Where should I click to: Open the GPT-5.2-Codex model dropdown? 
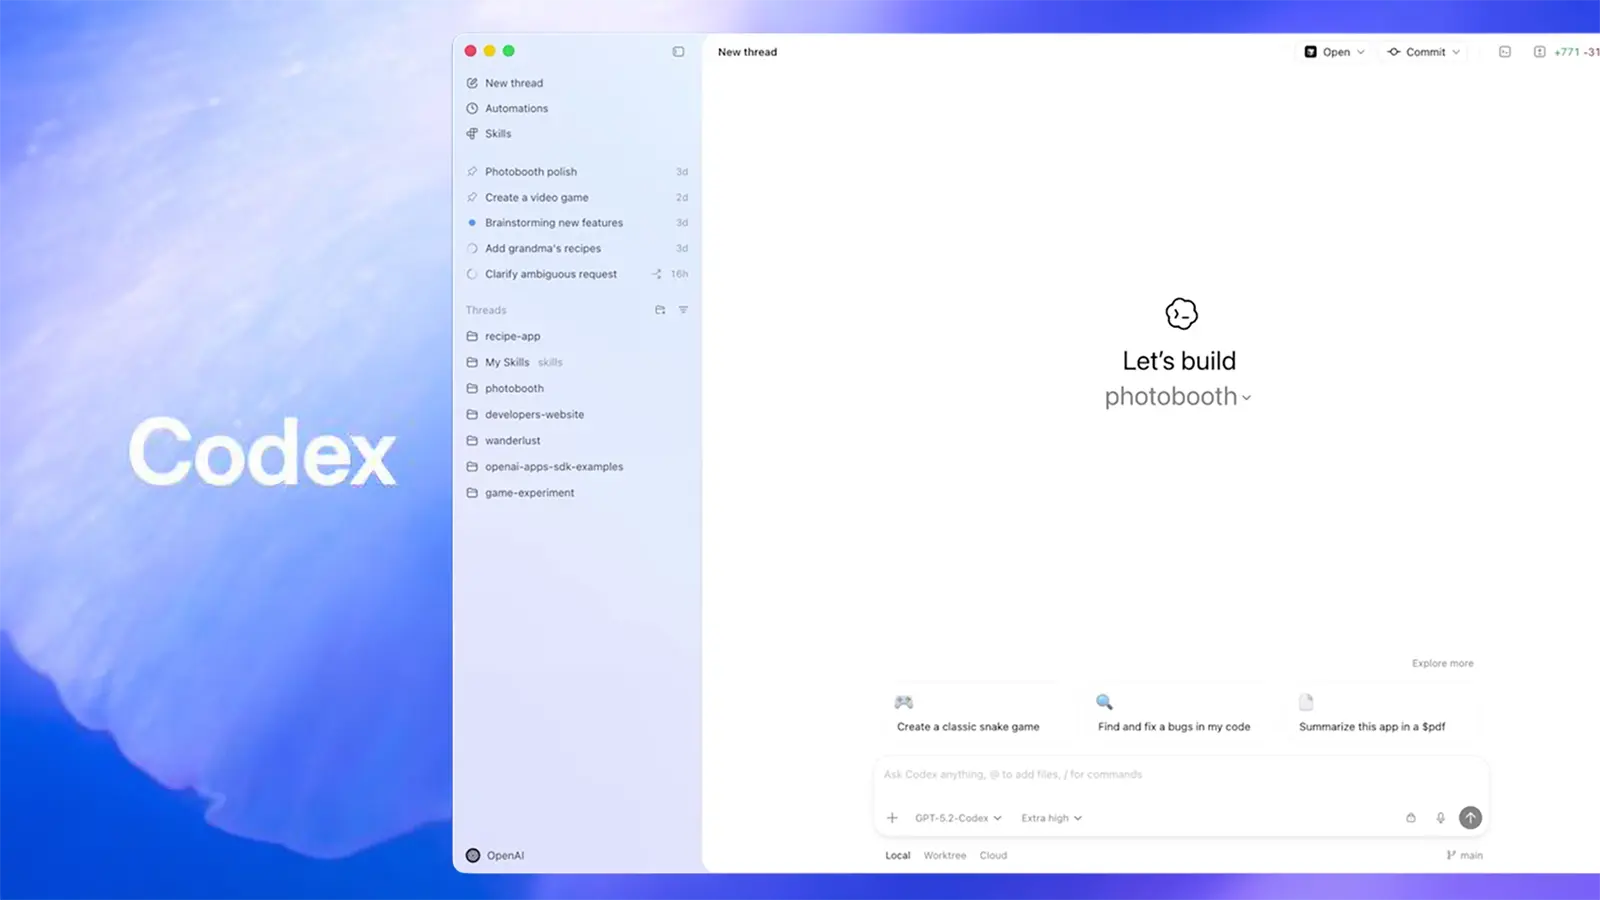(x=955, y=817)
